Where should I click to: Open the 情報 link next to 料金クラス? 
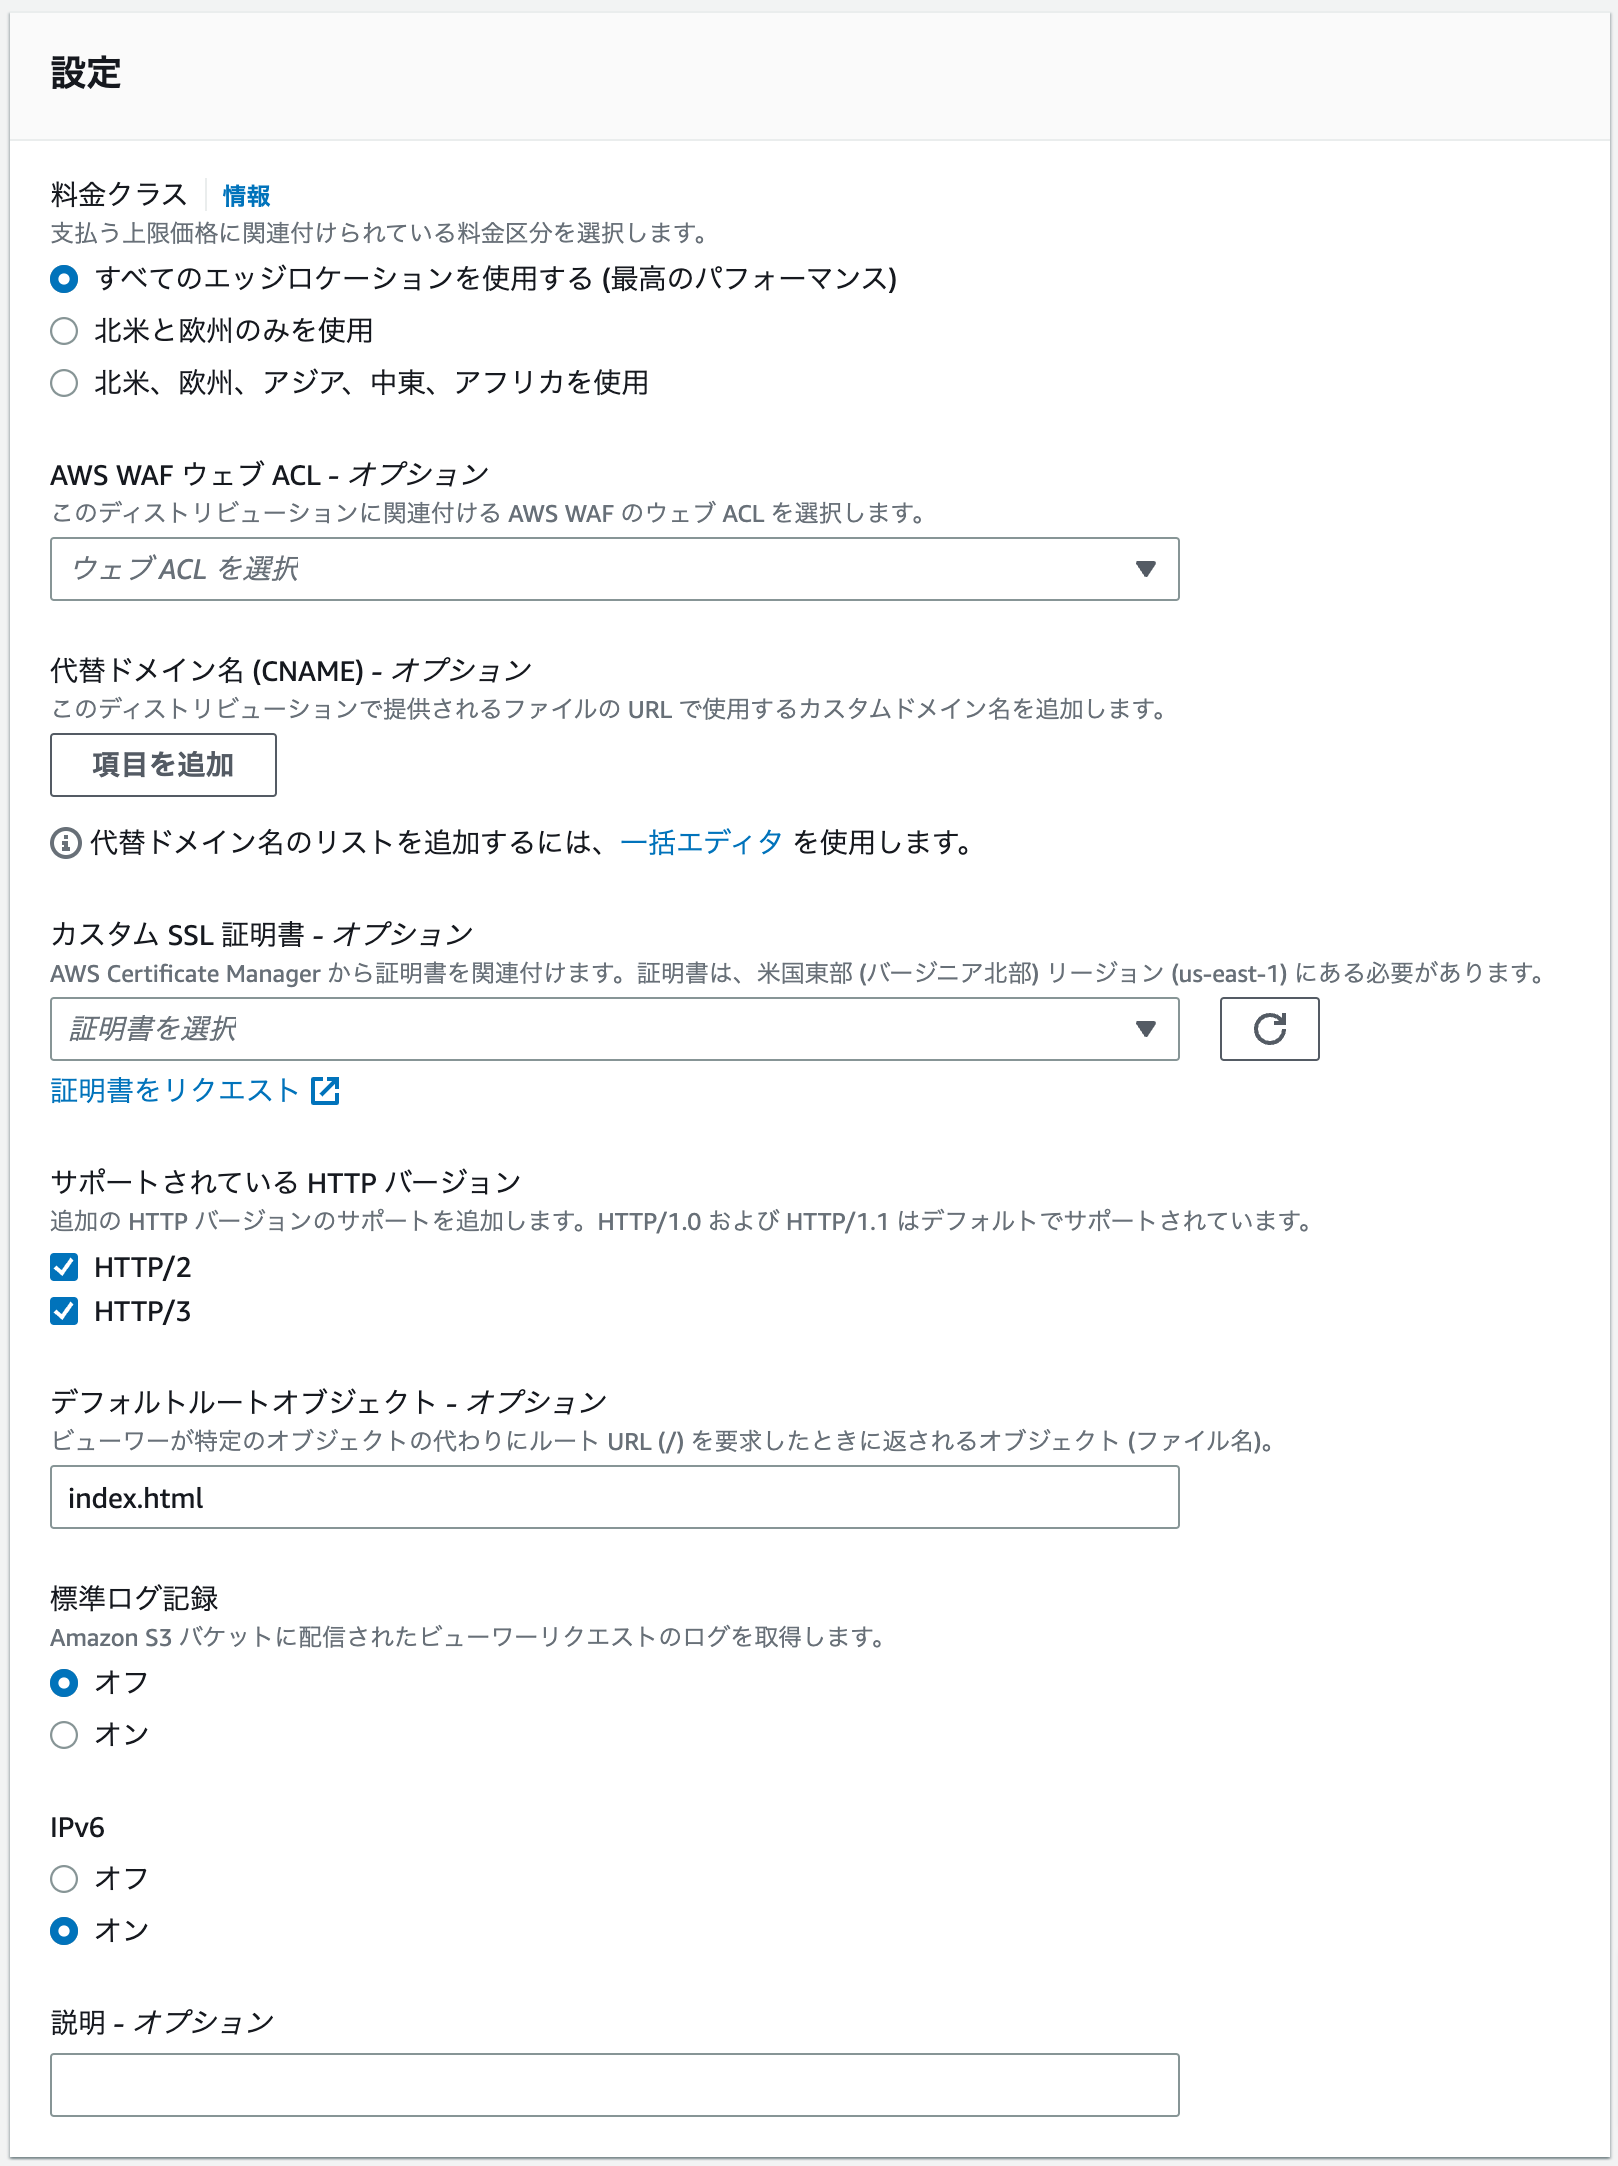click(x=247, y=196)
